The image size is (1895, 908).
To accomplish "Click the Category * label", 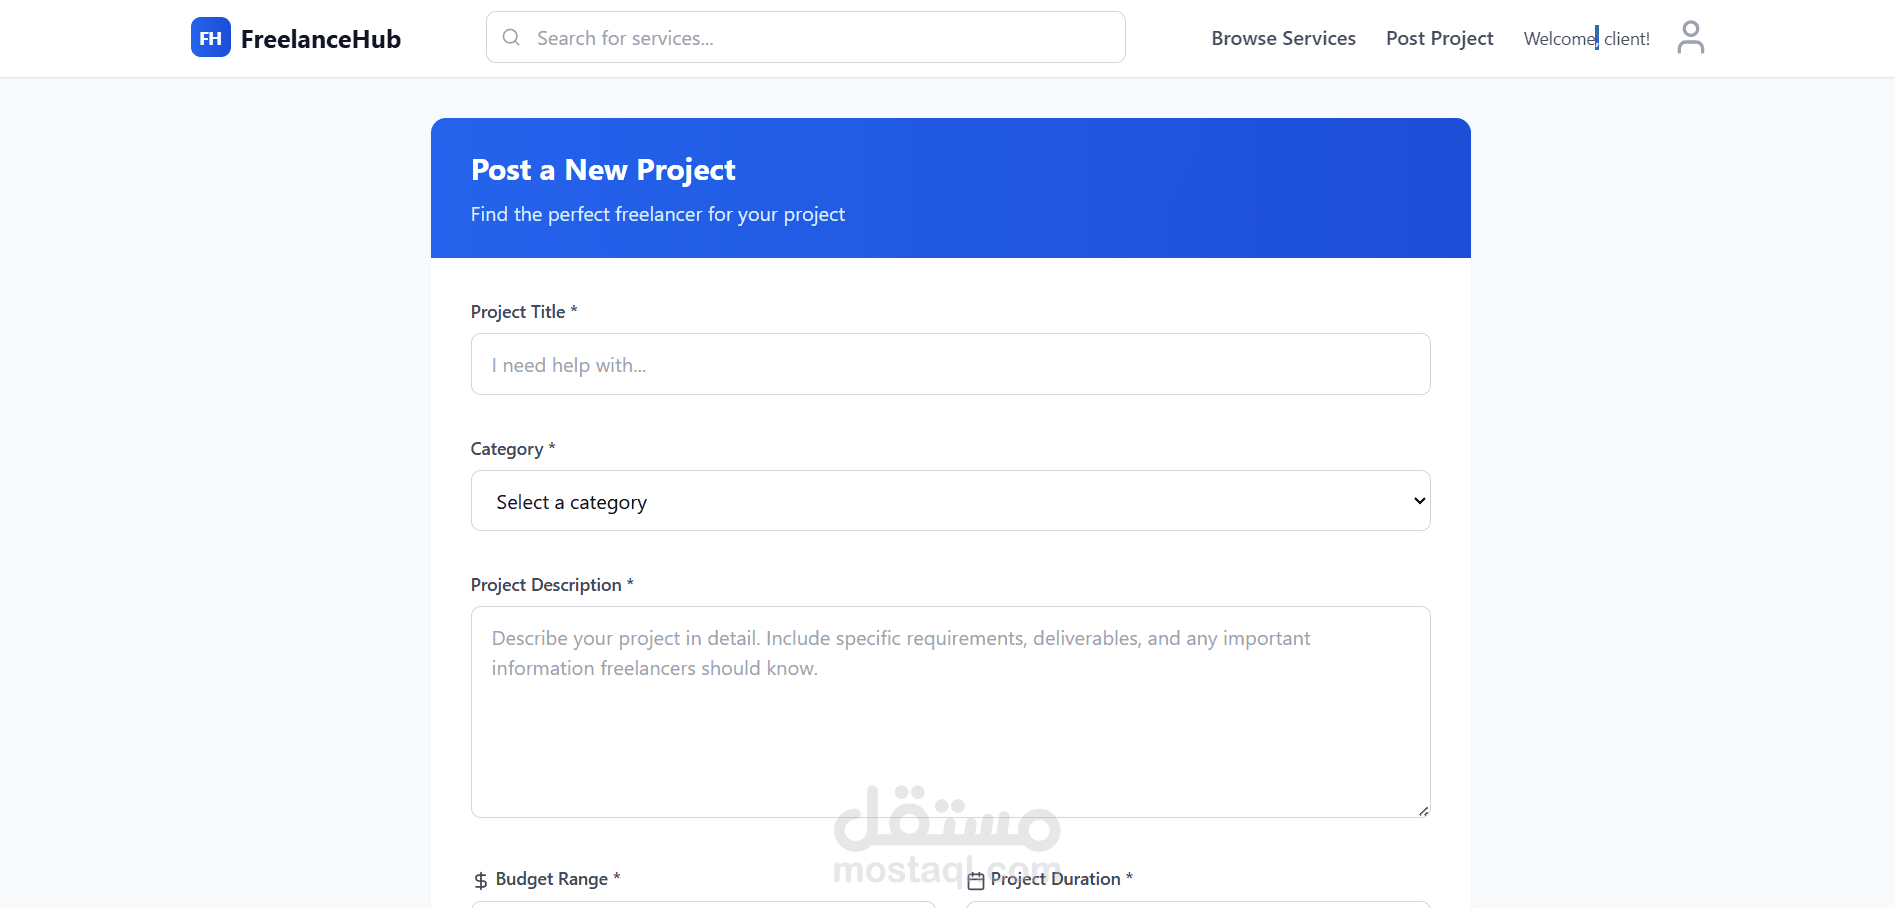I will coord(513,449).
